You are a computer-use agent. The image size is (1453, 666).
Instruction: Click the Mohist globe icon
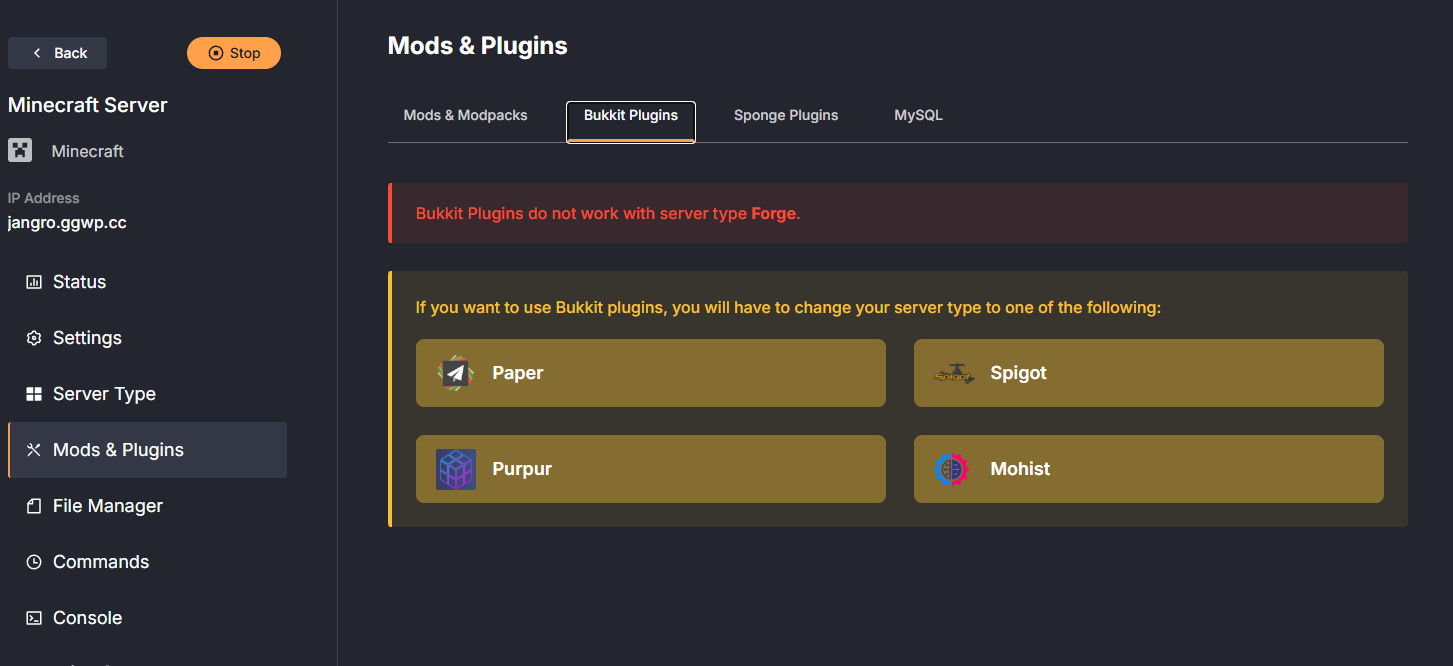[950, 469]
